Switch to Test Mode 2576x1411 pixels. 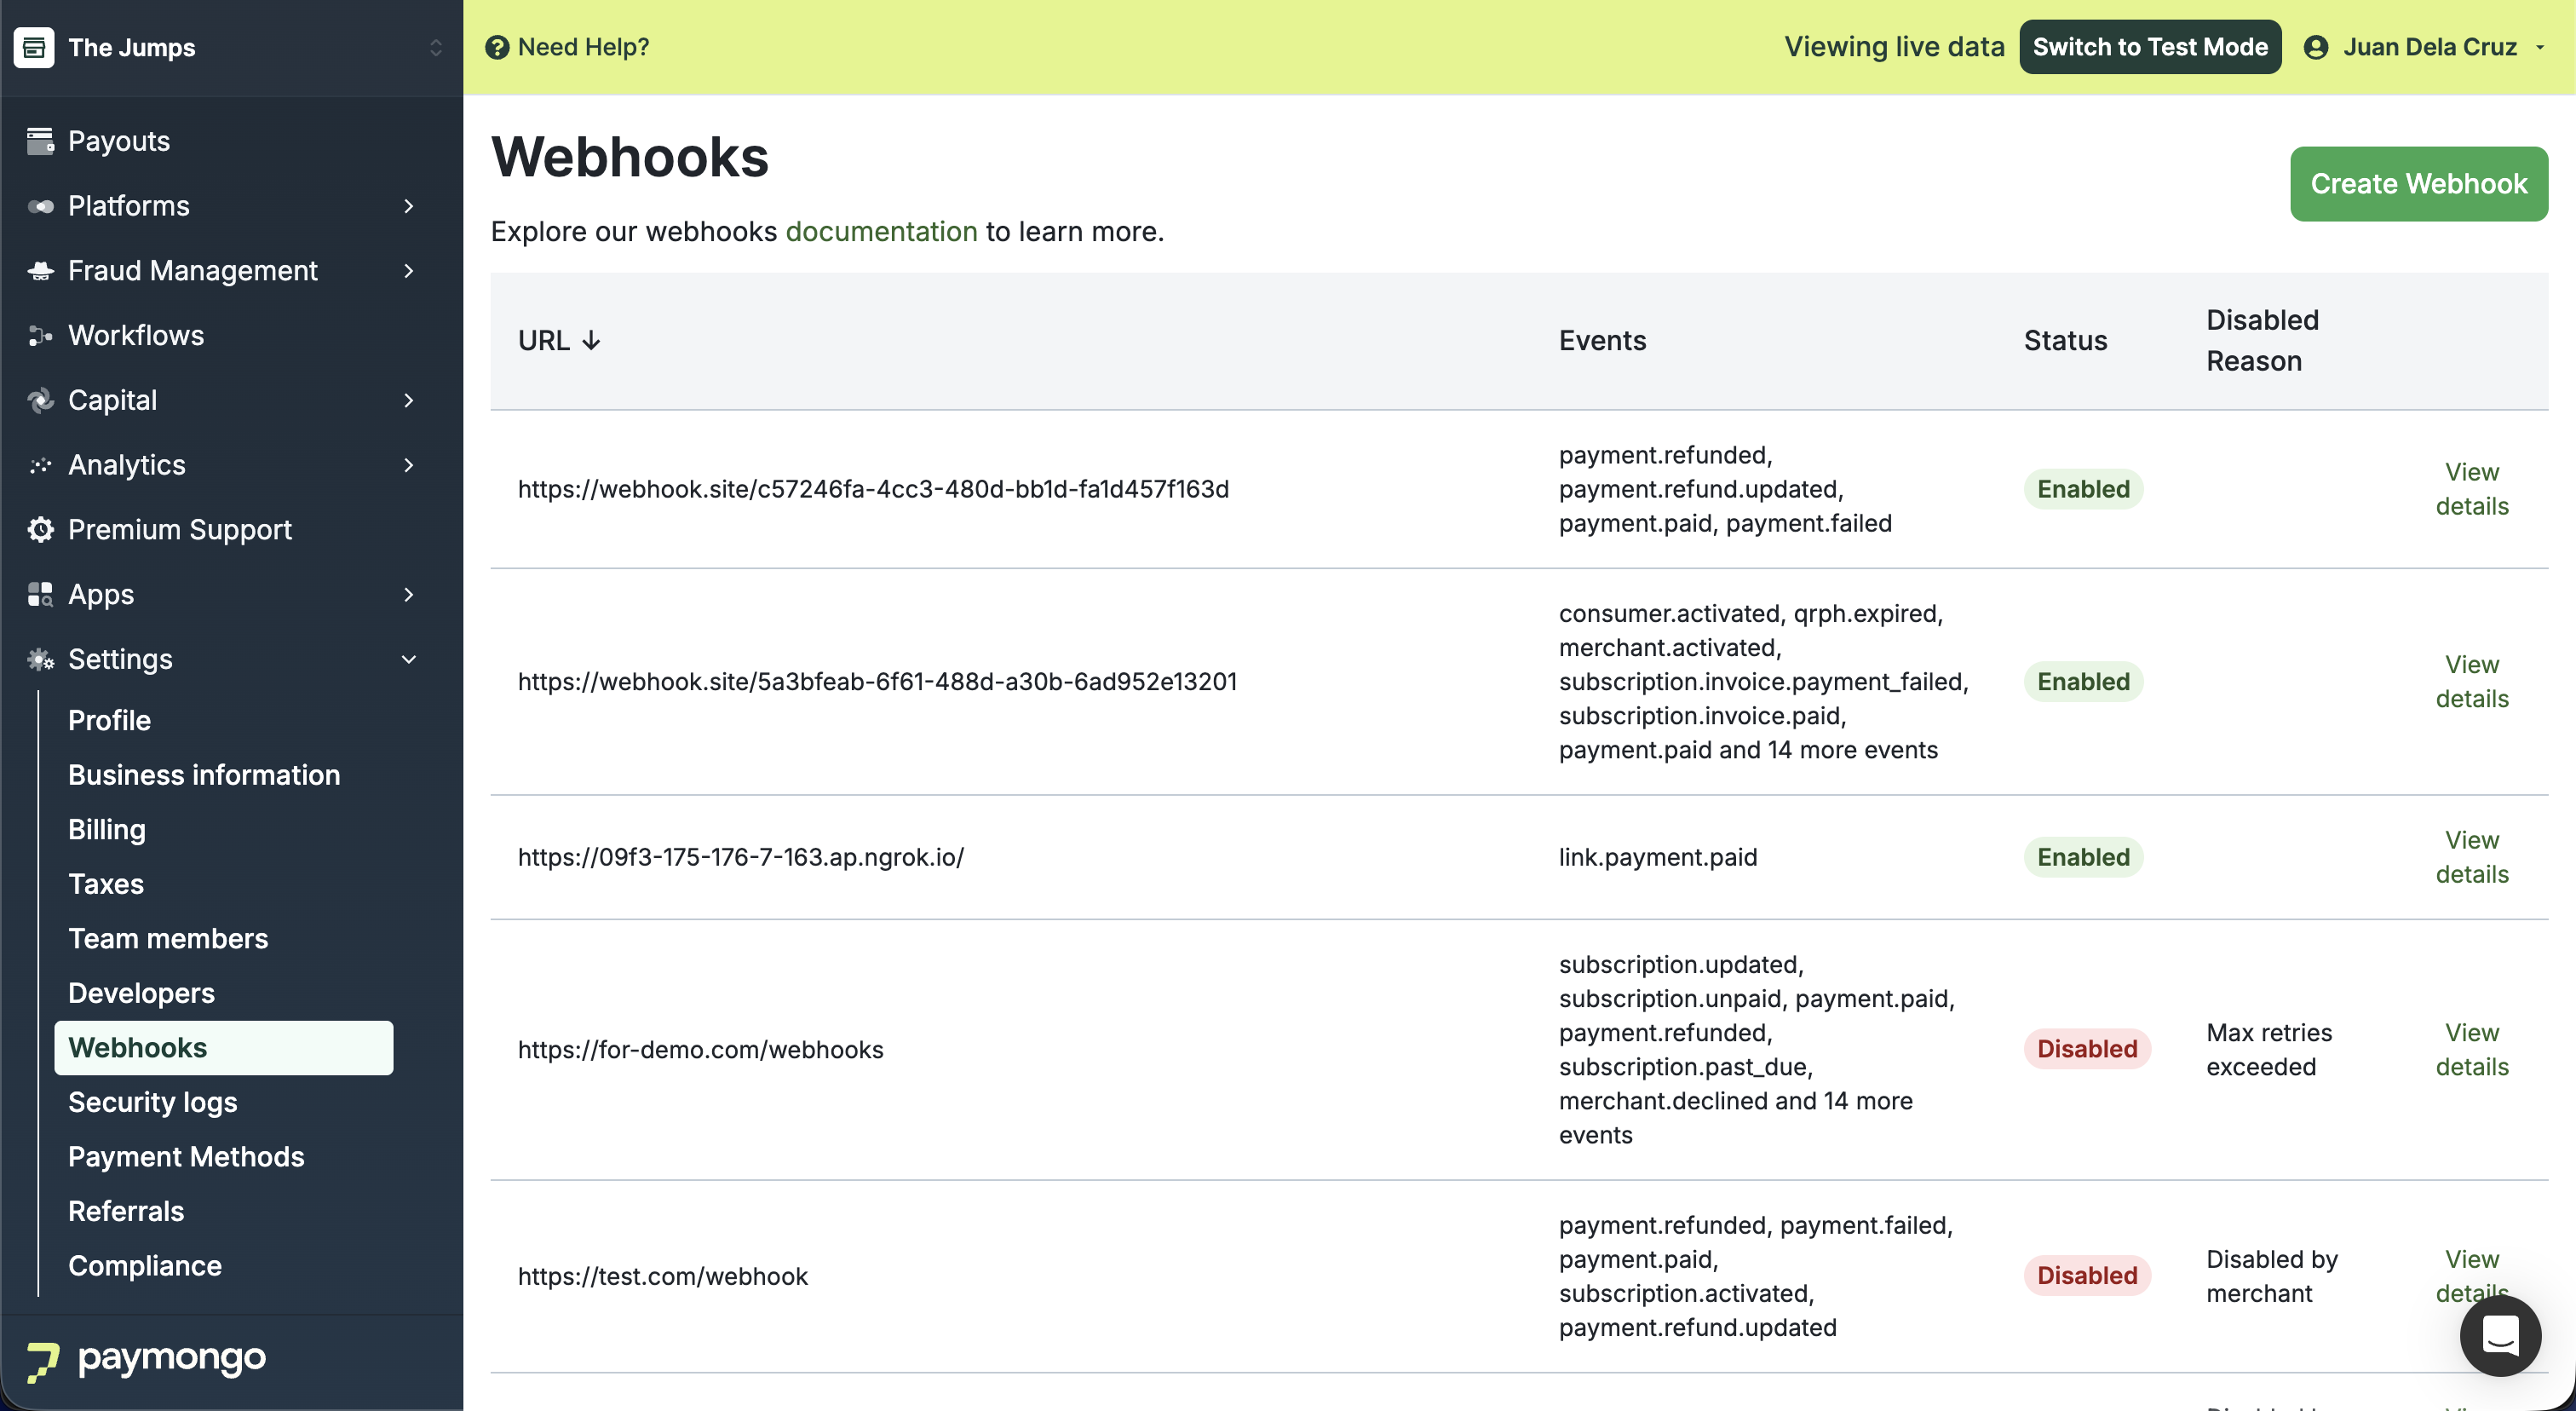pyautogui.click(x=2149, y=47)
